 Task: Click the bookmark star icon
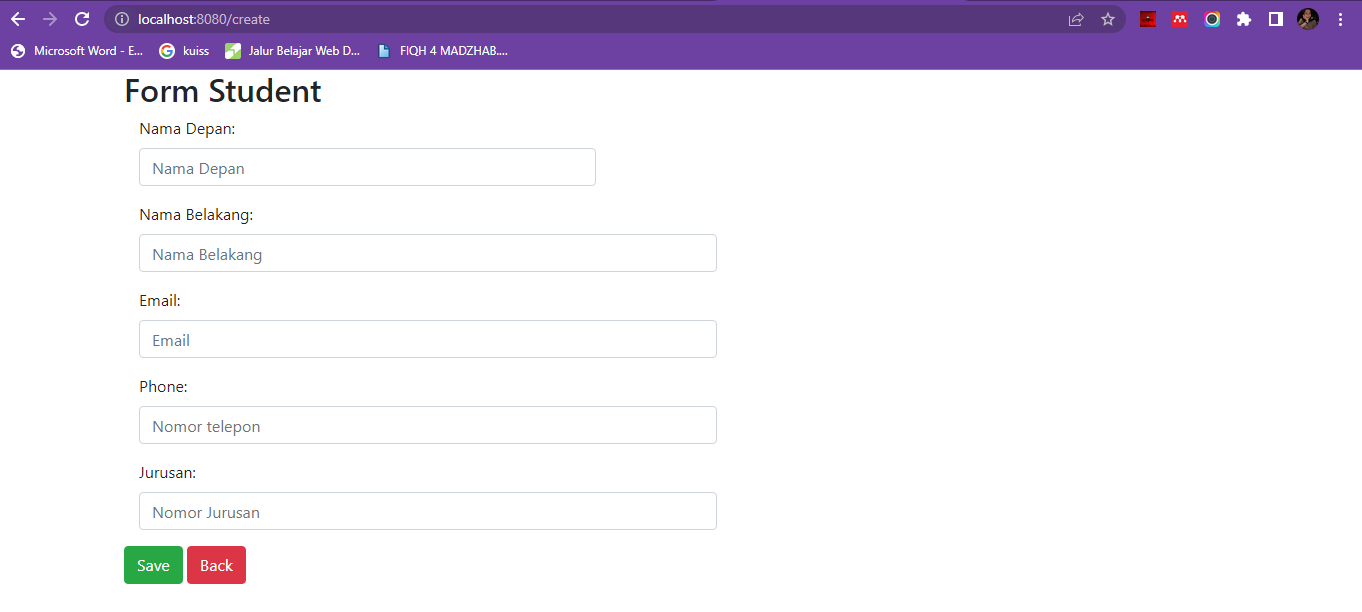coord(1107,18)
